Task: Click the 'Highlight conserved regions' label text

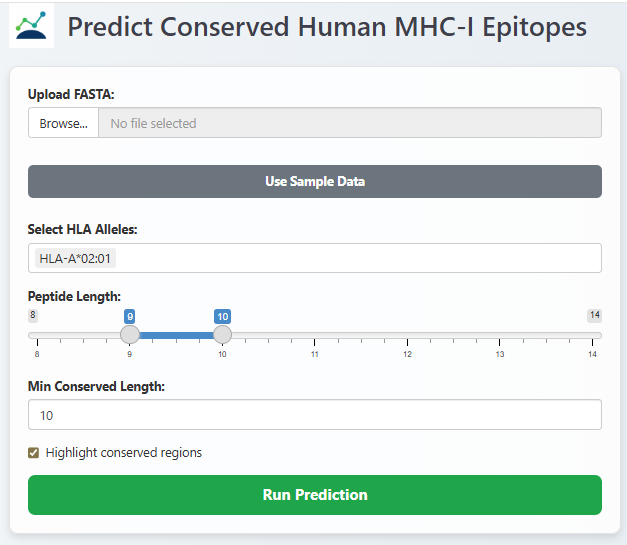Action: click(x=123, y=453)
